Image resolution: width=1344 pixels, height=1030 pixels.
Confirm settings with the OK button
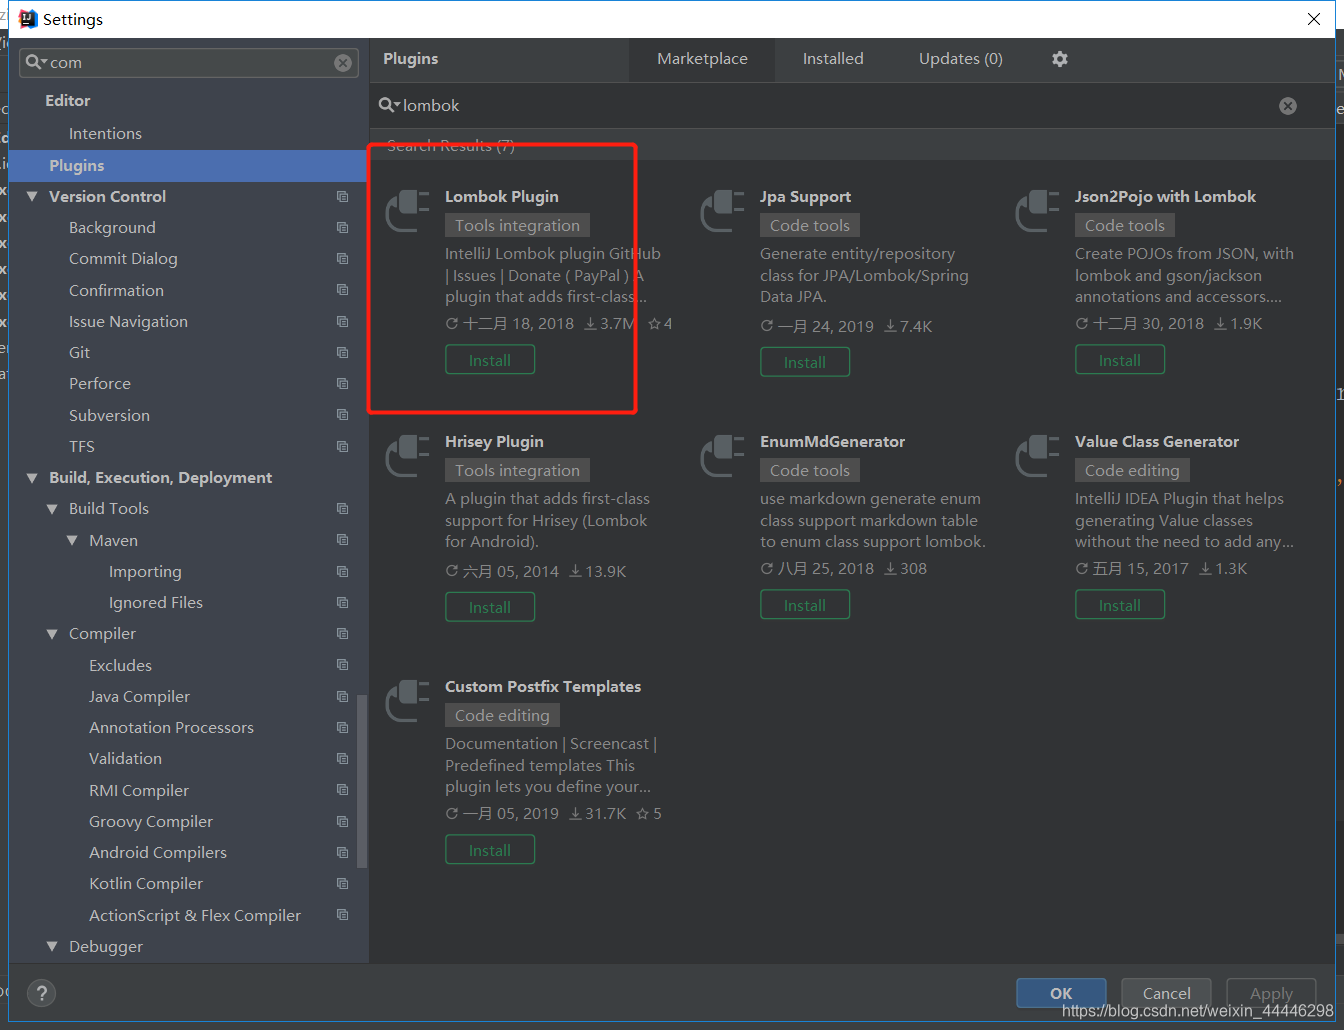coord(1061,993)
